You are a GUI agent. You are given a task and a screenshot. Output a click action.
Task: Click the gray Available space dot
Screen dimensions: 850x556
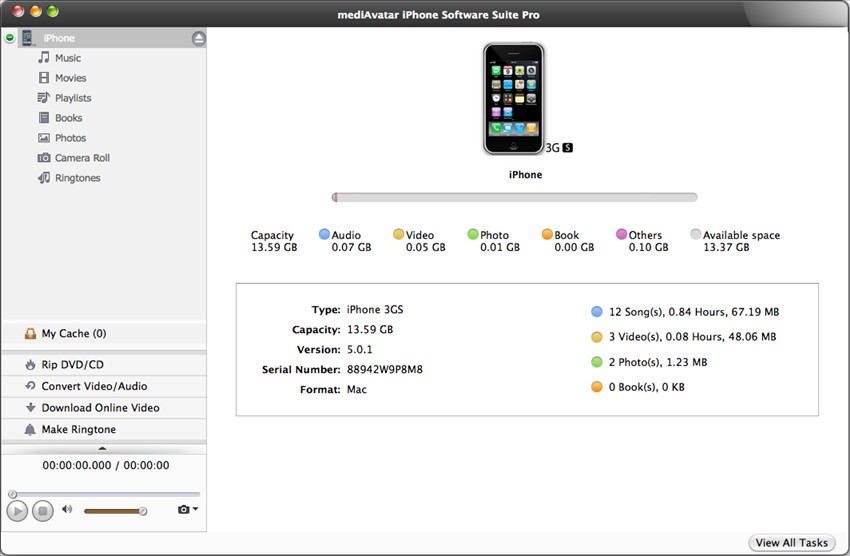(x=696, y=234)
